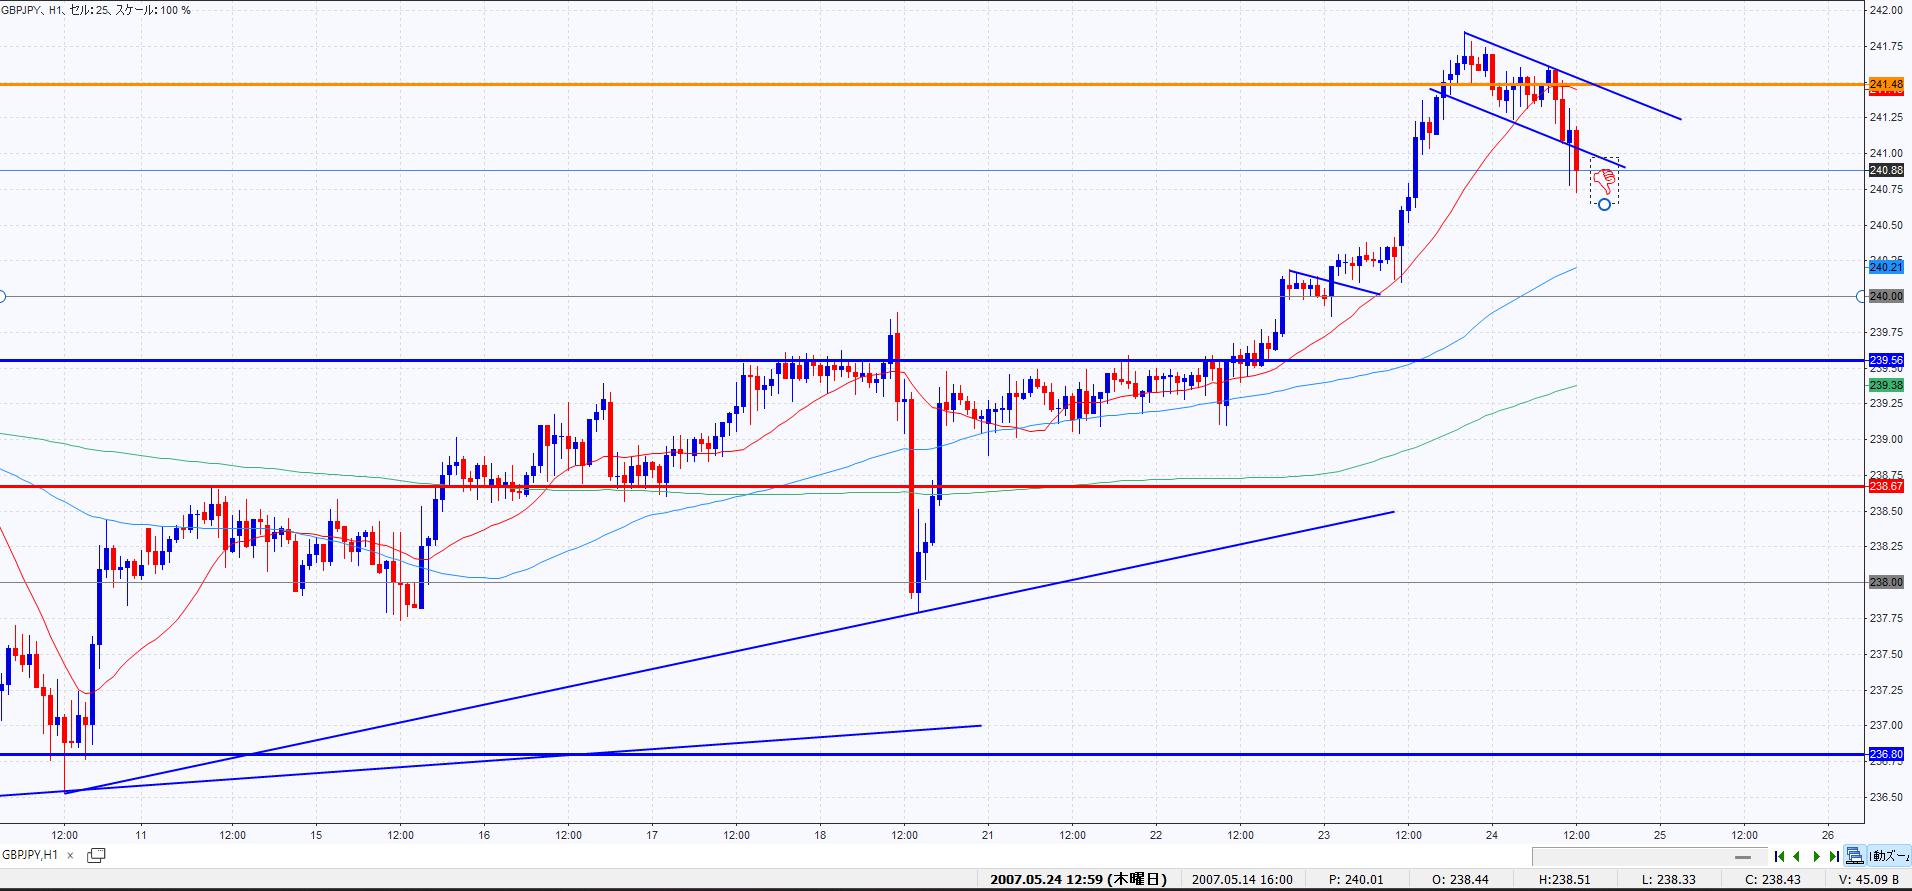1912x891 pixels.
Task: Click the blue circle handle below thumbs-down marker
Action: point(1604,204)
